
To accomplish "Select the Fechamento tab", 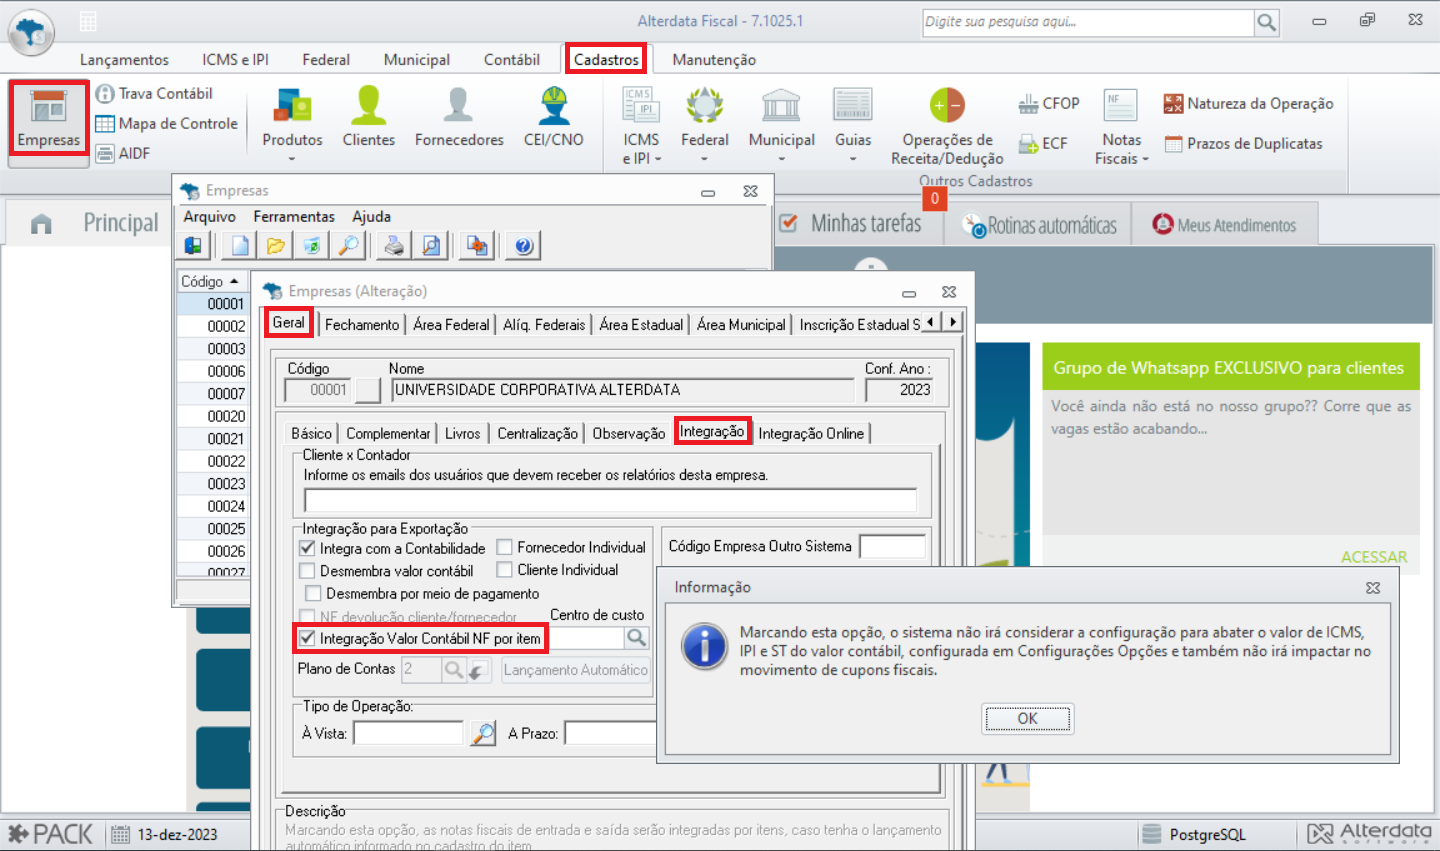I will [362, 324].
